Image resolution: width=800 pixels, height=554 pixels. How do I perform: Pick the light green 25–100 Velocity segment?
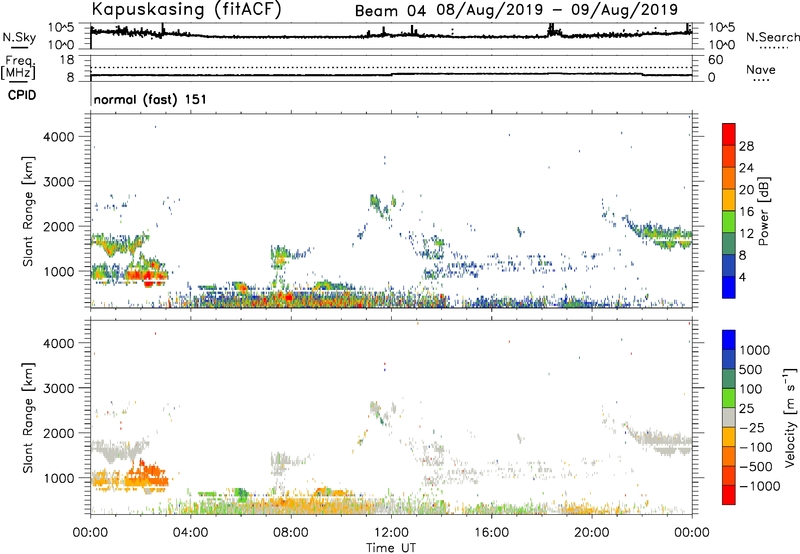(x=729, y=398)
